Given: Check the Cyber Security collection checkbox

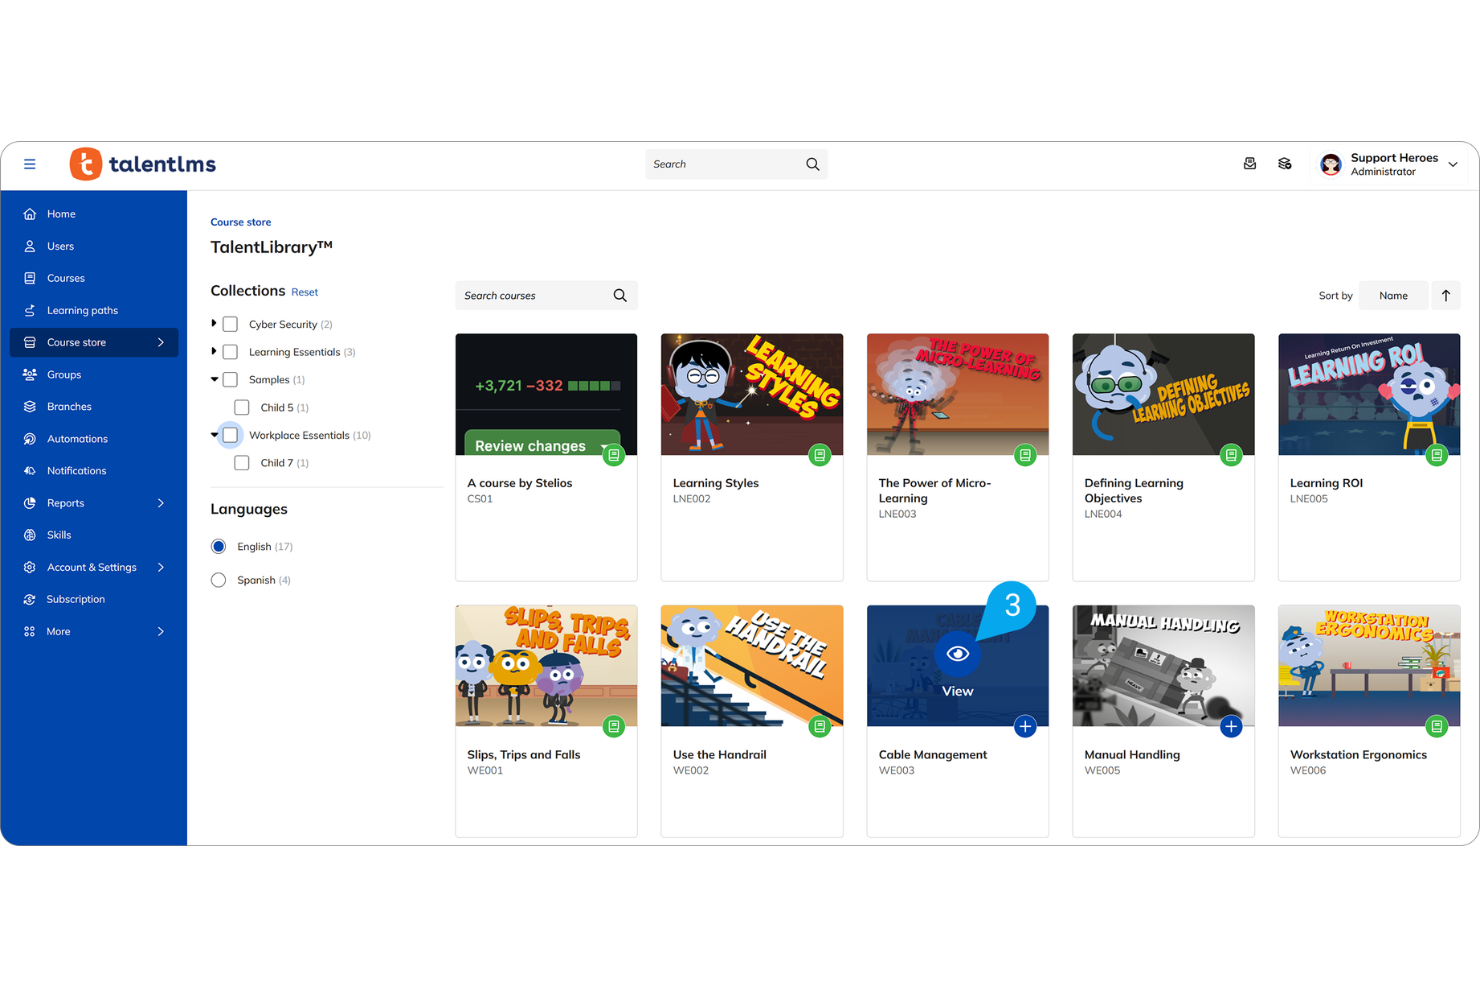Looking at the screenshot, I should pyautogui.click(x=230, y=324).
